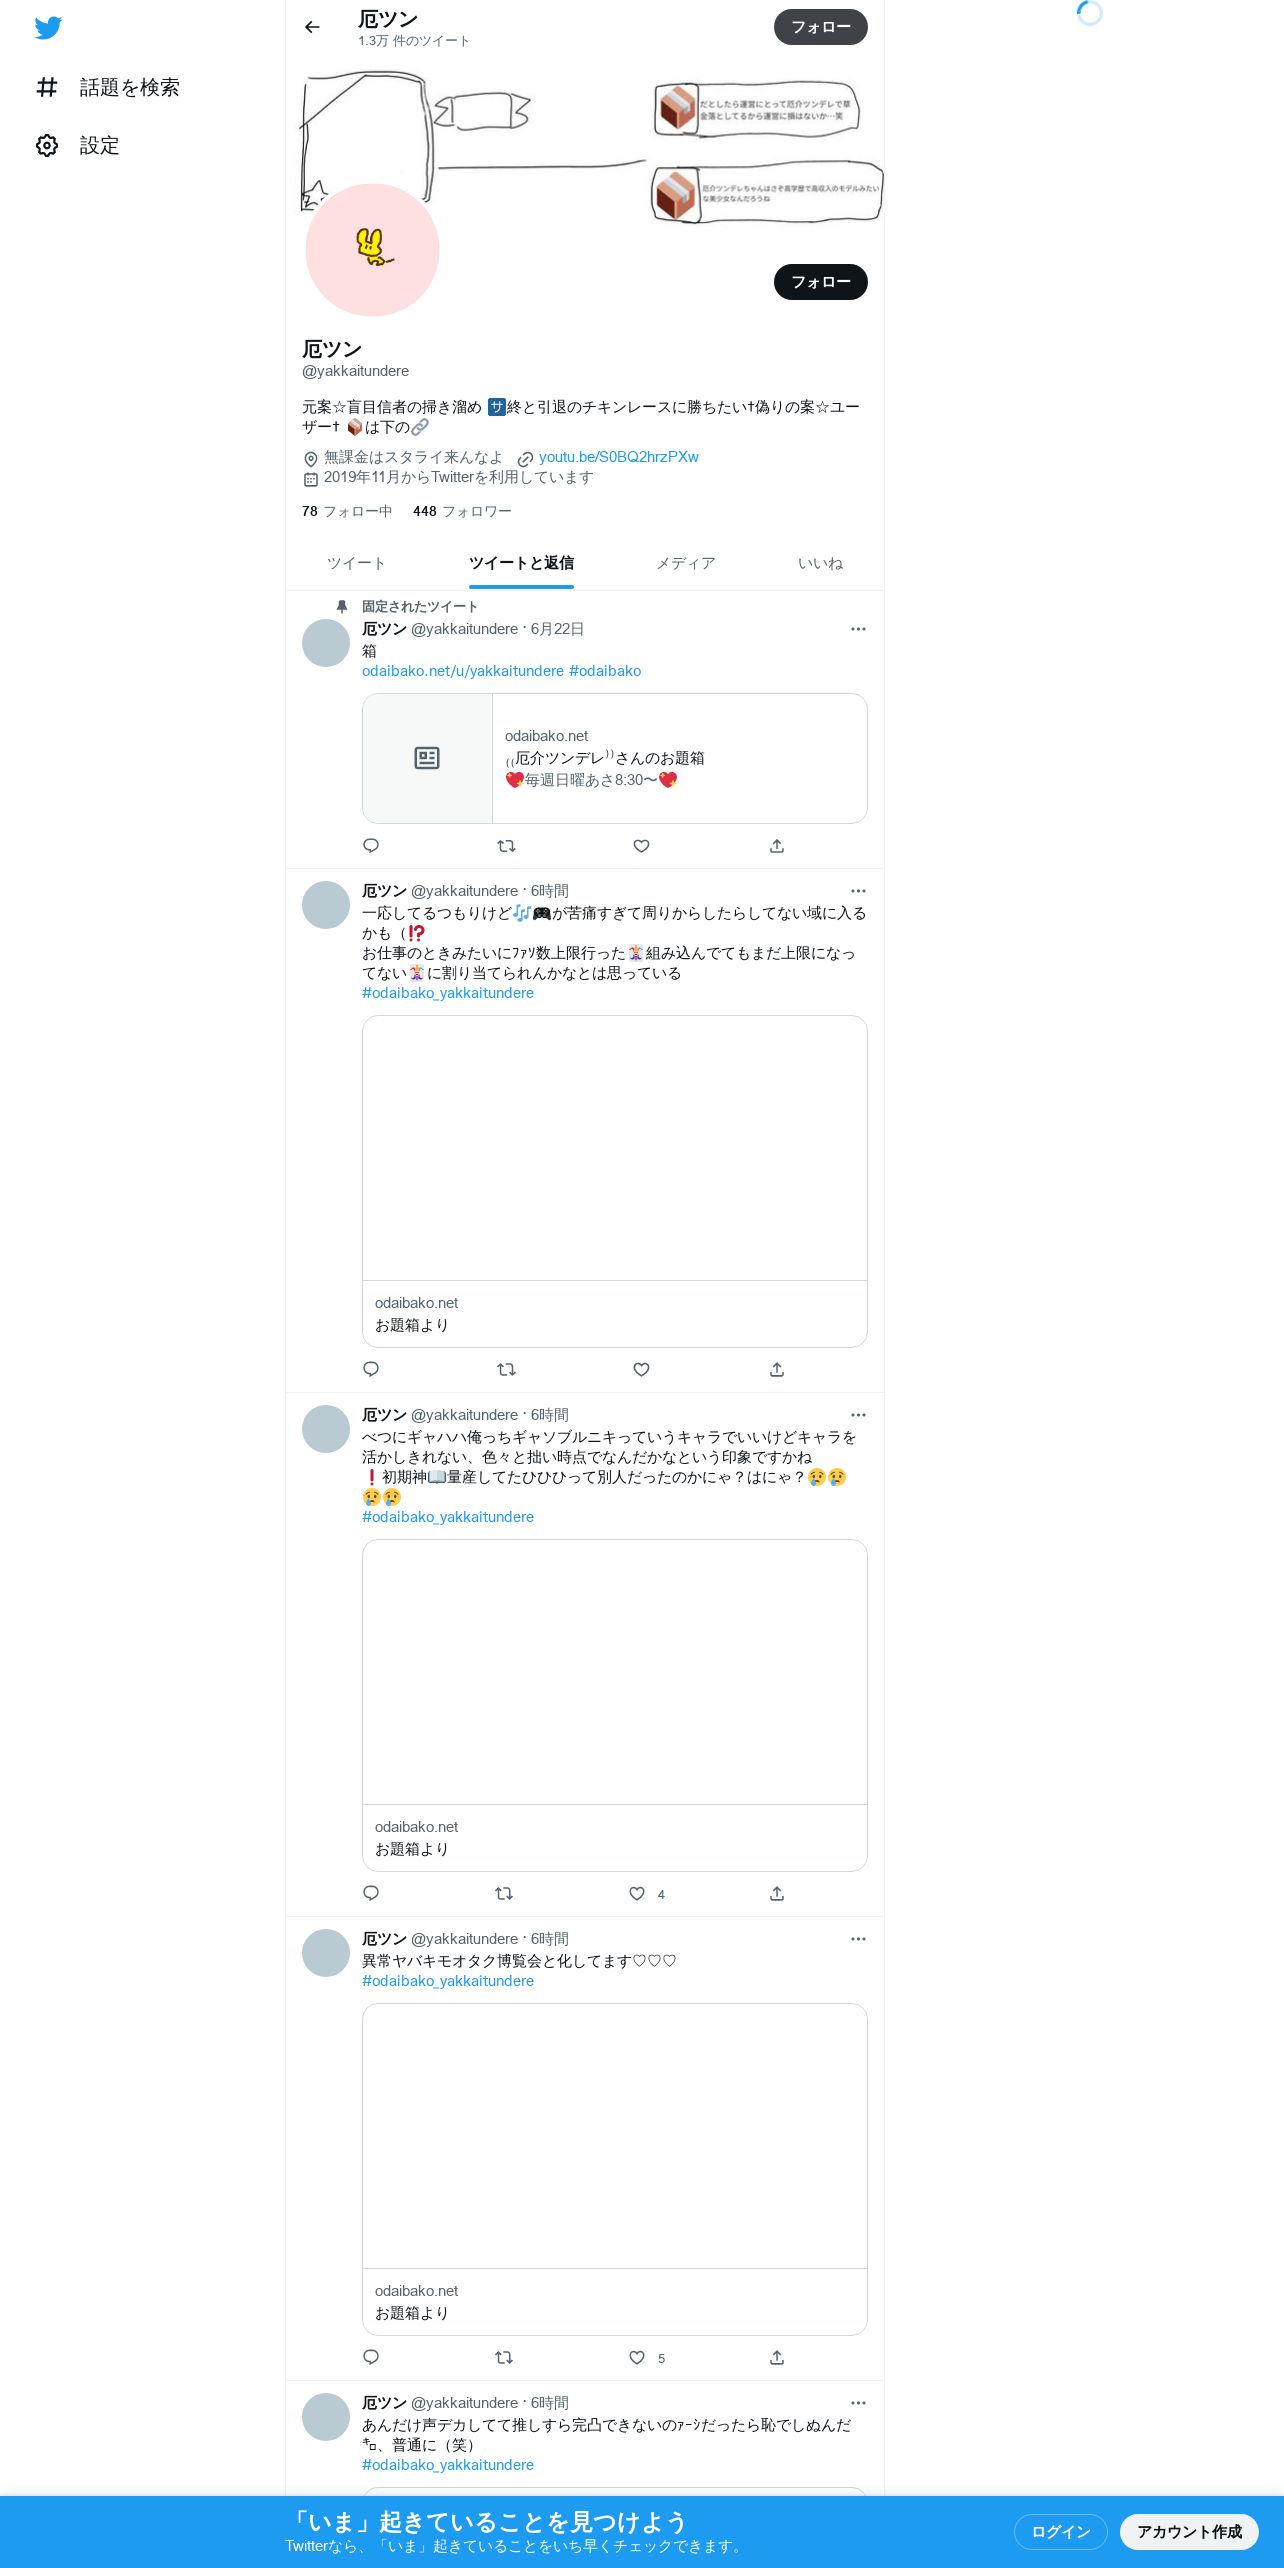Retweet the pinned 箱 tweet
1284x2568 pixels.
point(506,846)
